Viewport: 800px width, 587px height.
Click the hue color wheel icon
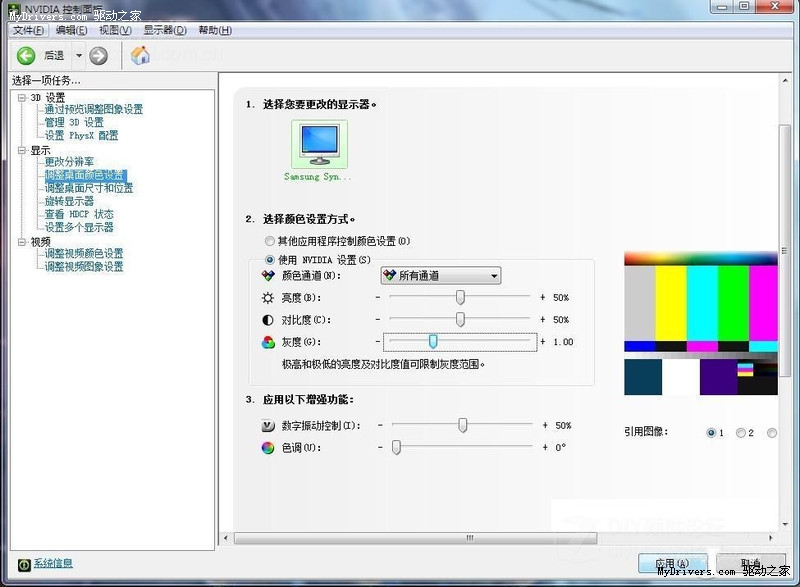coord(268,448)
